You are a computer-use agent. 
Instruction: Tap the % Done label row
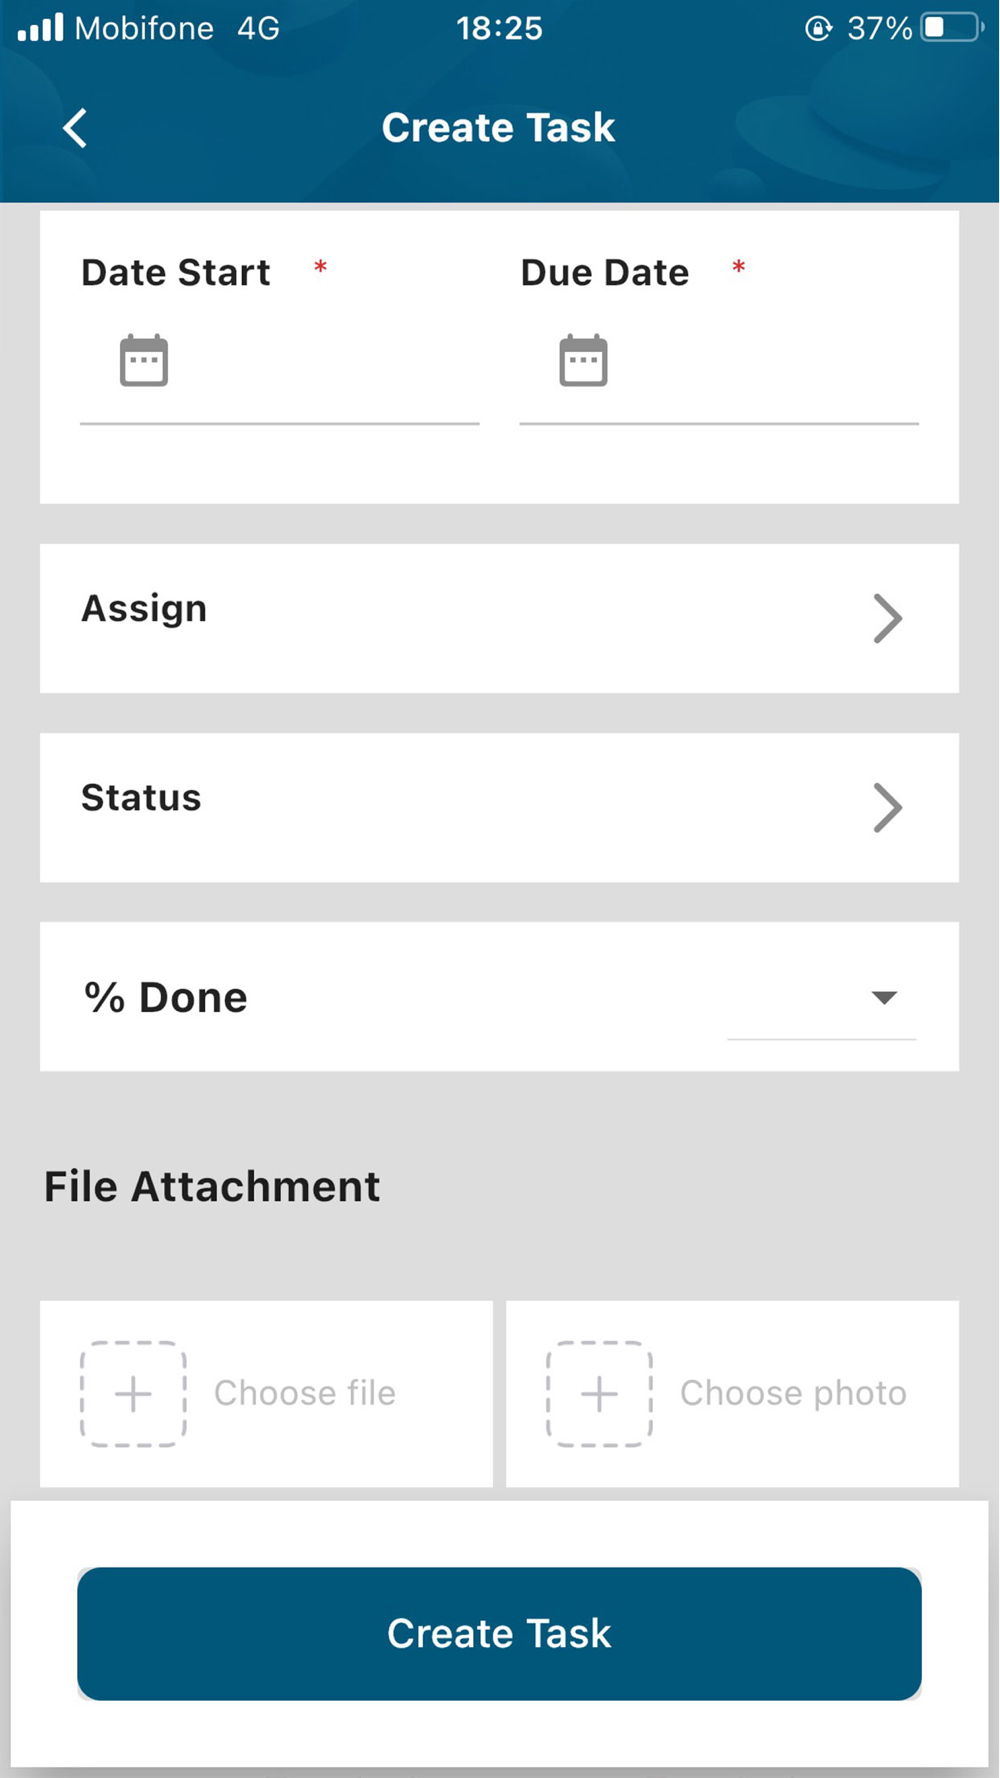(499, 997)
